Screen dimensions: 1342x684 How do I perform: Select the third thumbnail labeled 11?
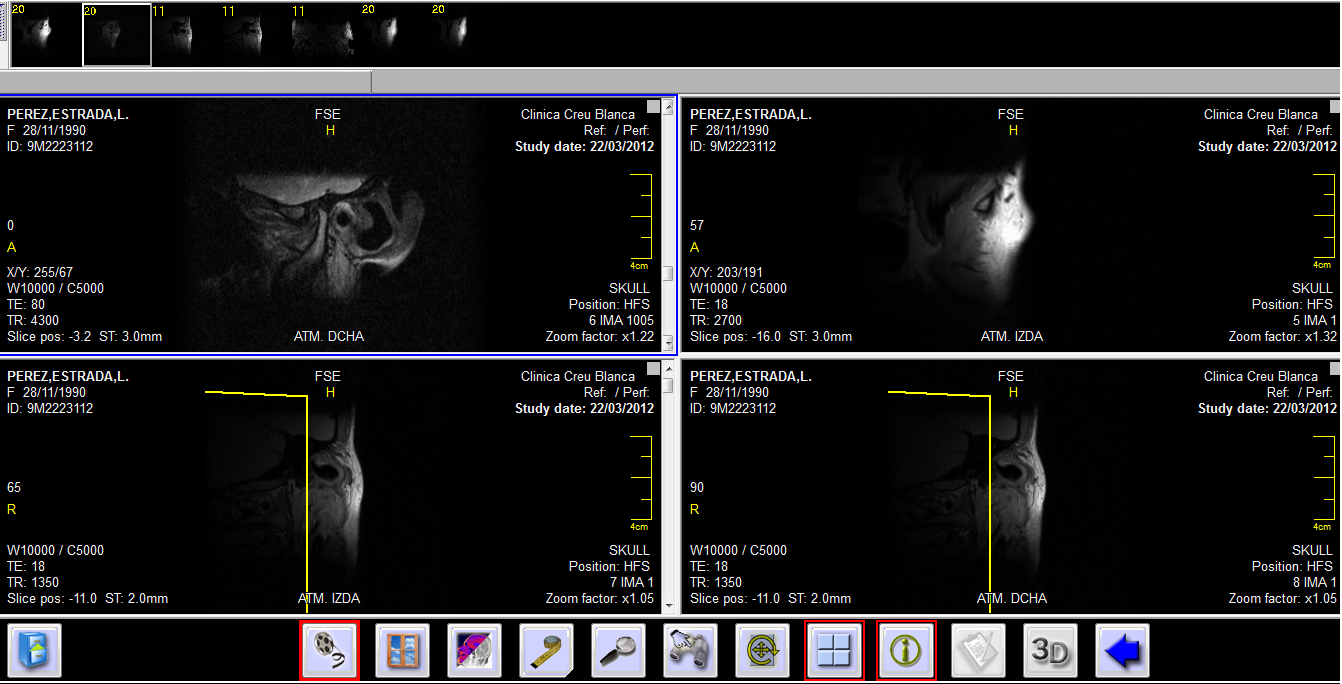(185, 33)
